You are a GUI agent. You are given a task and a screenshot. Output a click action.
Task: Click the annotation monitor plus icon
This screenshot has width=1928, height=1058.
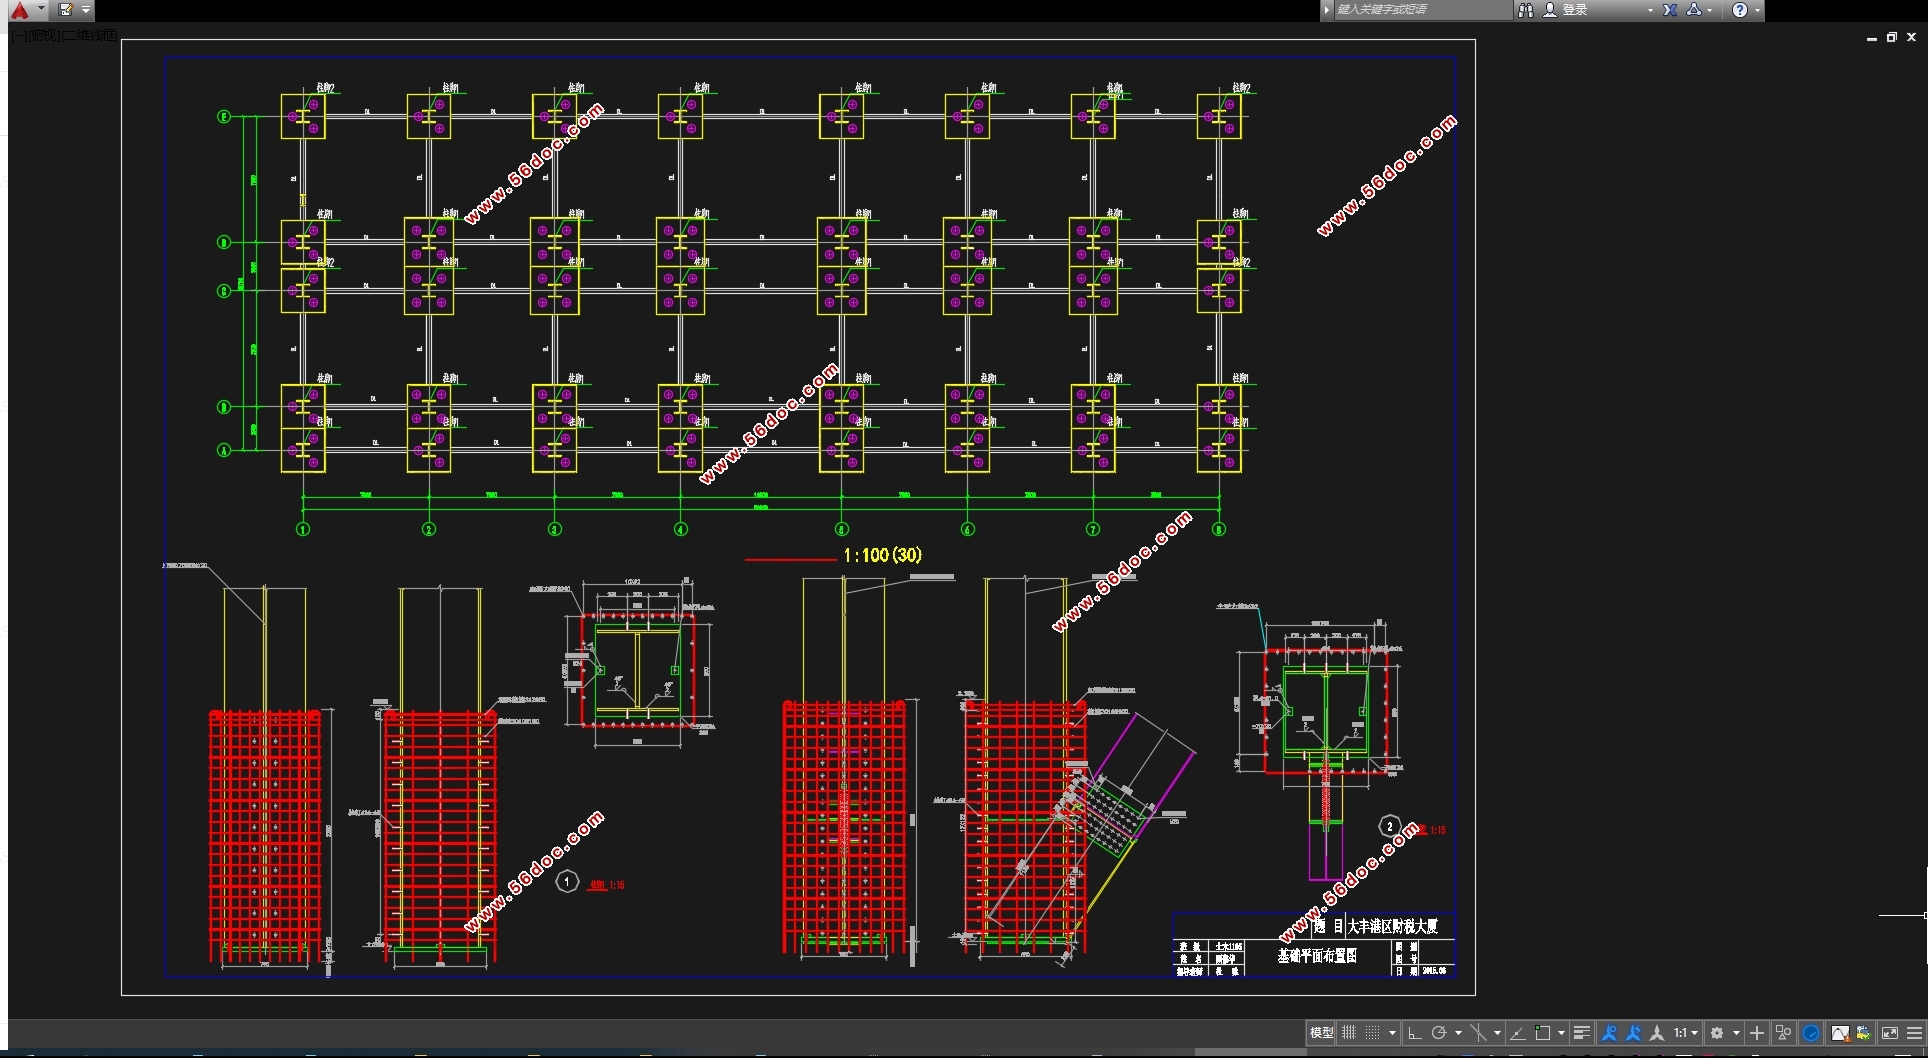[x=1757, y=1033]
